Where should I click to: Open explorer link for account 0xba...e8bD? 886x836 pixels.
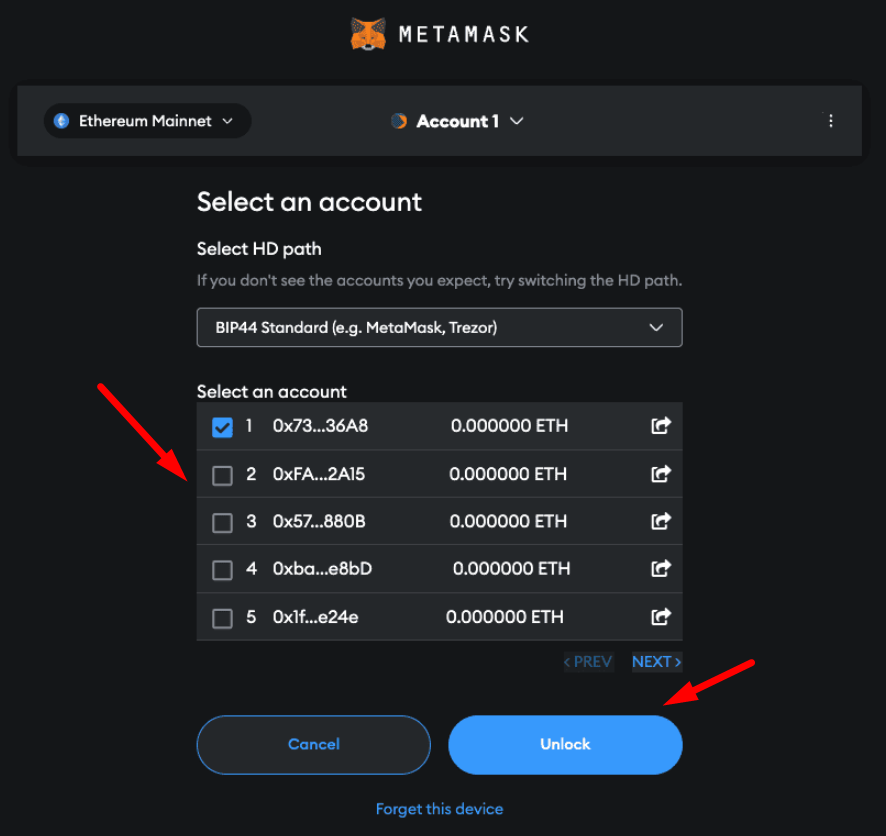(x=661, y=568)
